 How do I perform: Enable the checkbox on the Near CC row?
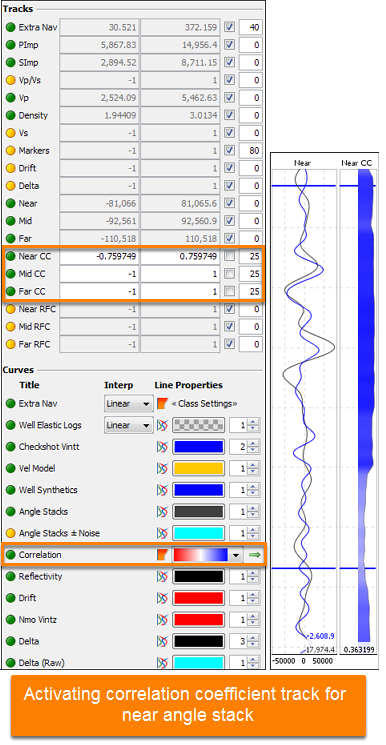230,257
